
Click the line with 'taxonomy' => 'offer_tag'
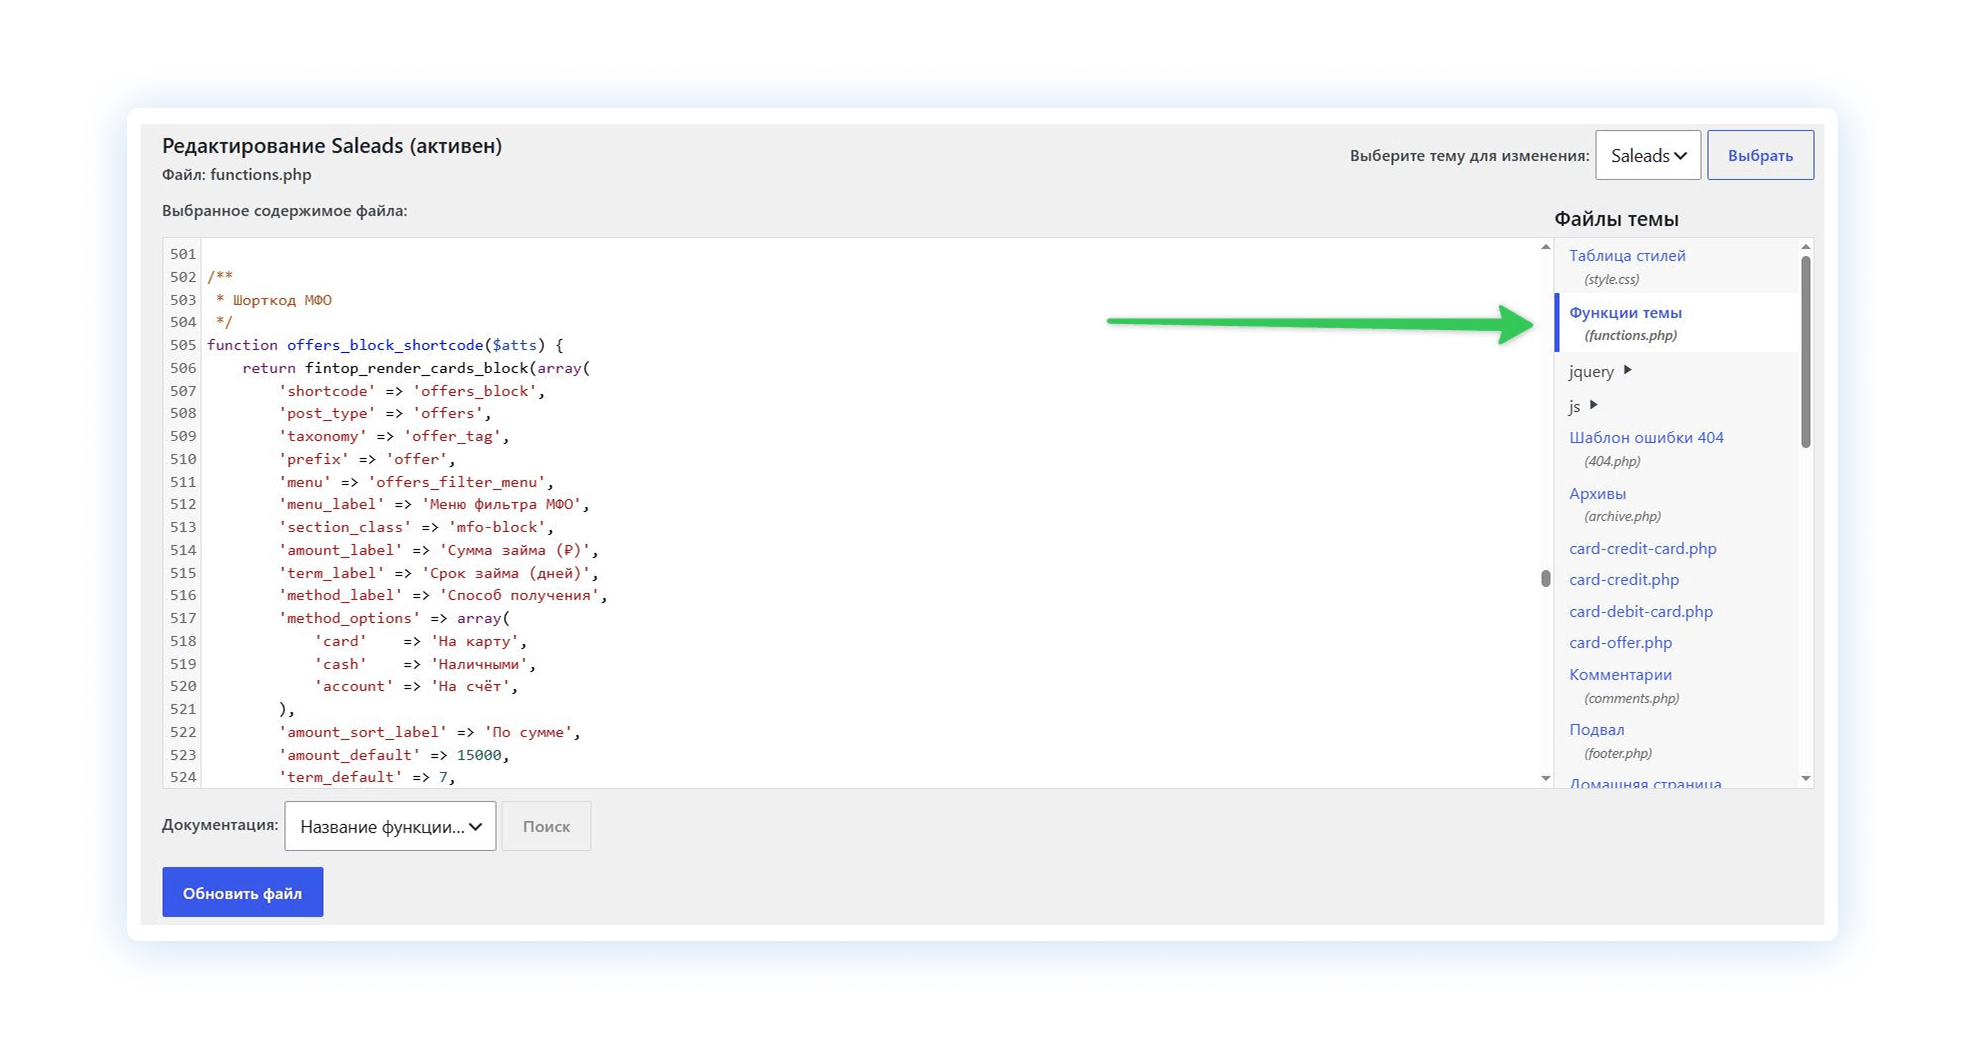coord(394,436)
